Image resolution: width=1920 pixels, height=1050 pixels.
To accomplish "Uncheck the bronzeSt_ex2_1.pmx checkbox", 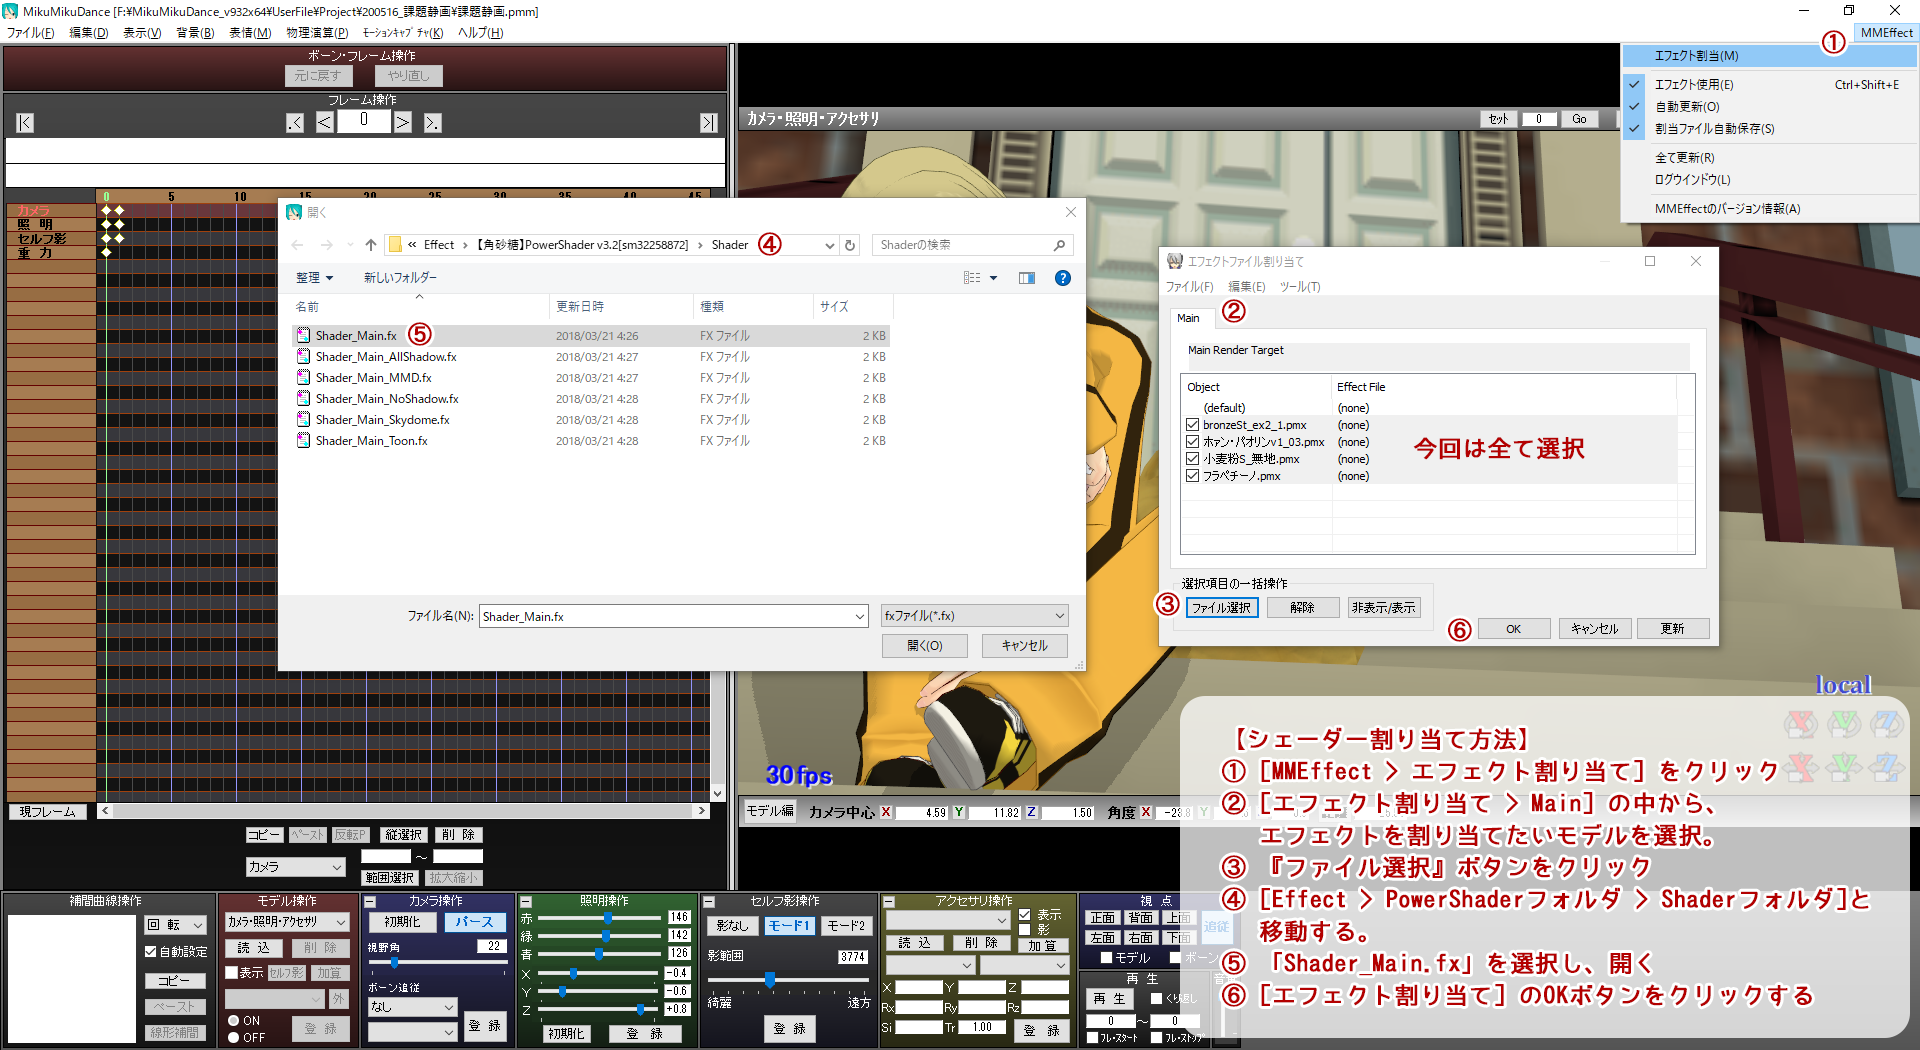I will [x=1192, y=424].
